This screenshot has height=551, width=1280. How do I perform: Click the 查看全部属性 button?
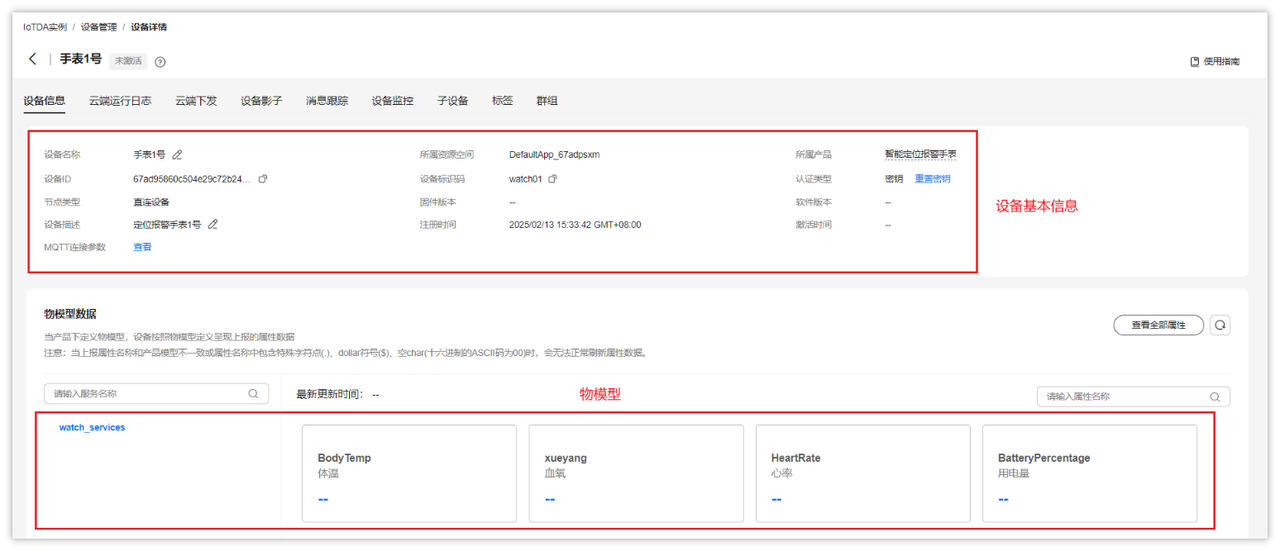tap(1158, 325)
